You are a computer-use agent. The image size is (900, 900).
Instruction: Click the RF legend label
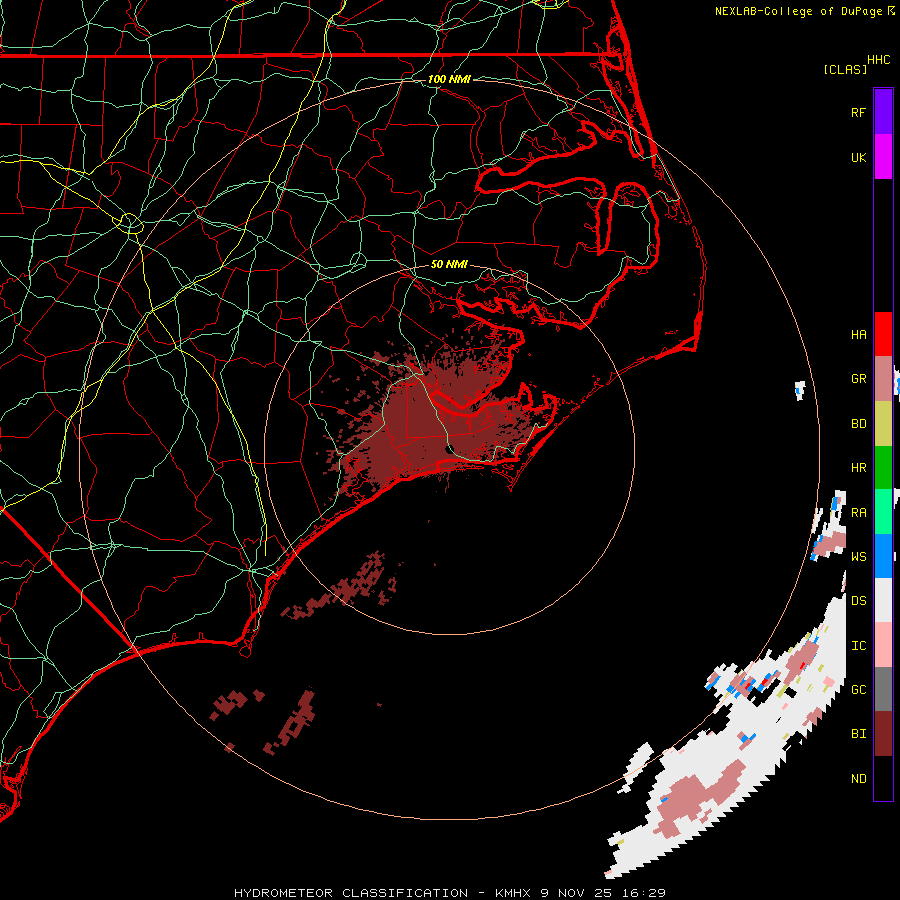pos(858,112)
